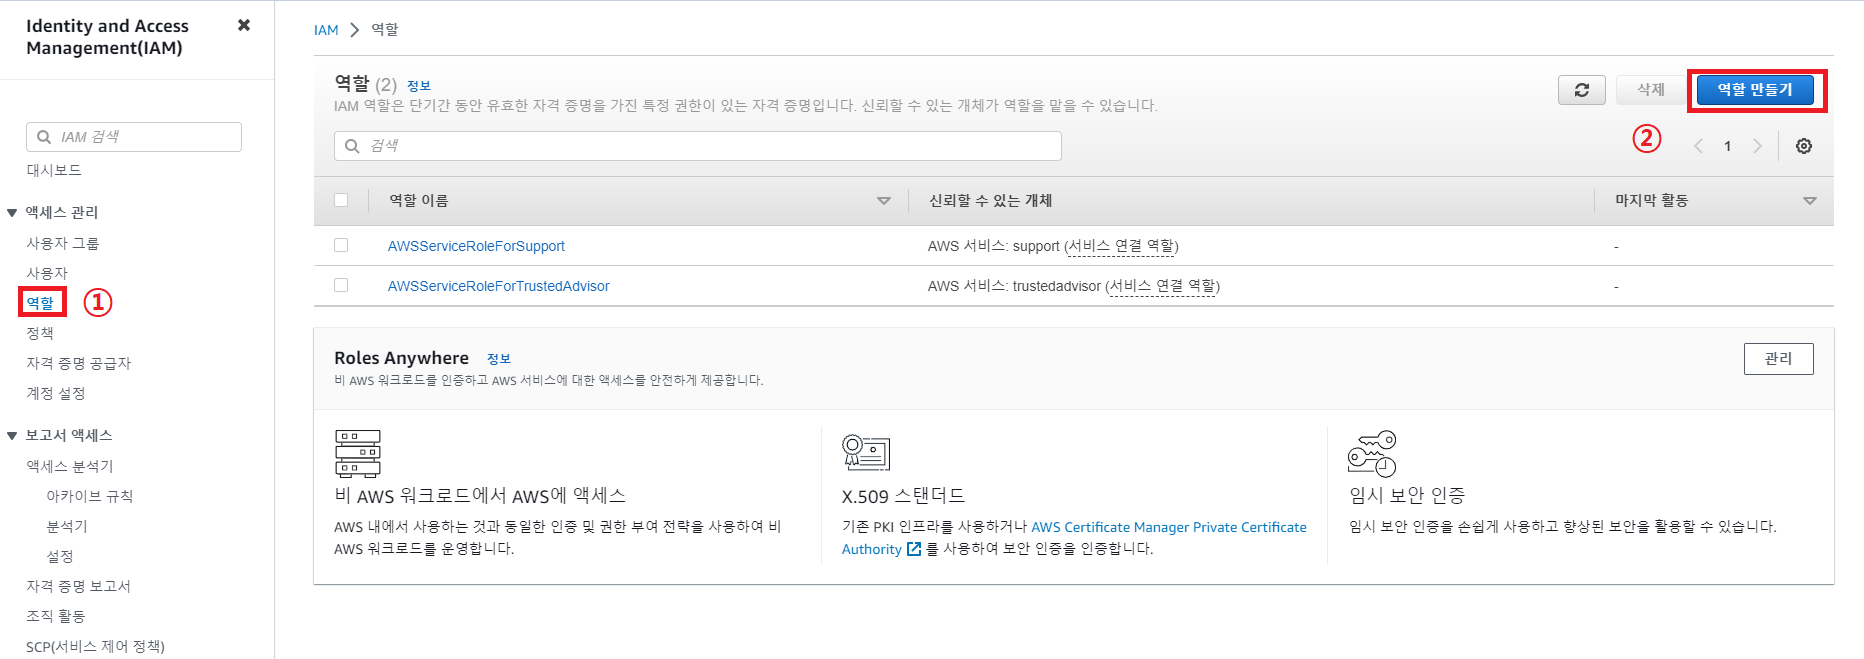Image resolution: width=1864 pixels, height=659 pixels.
Task: Open 액세스 분석기 in sidebar
Action: click(x=70, y=466)
